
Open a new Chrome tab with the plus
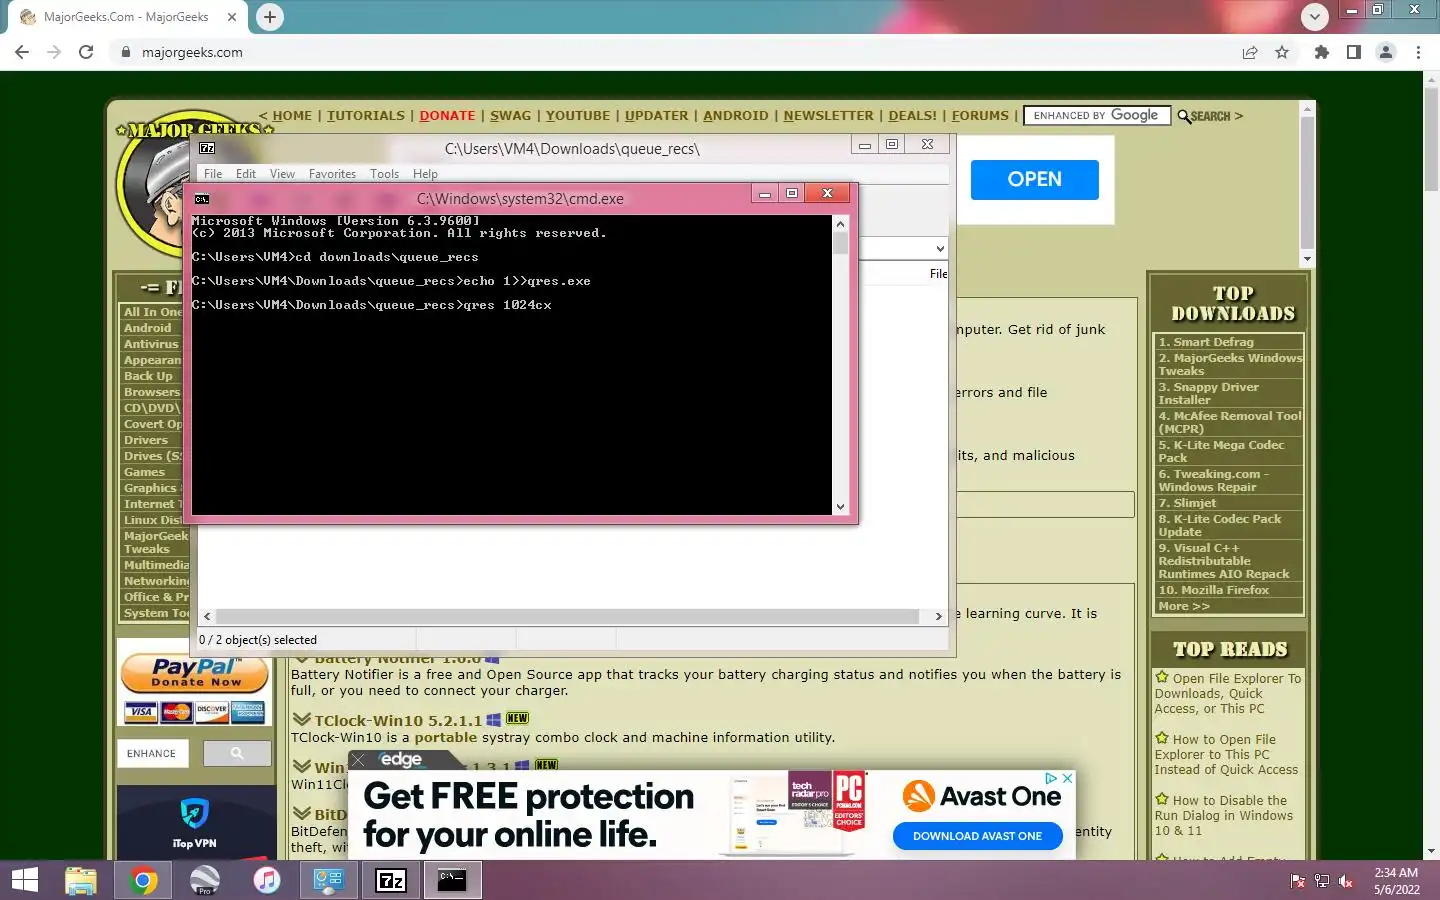click(x=270, y=17)
